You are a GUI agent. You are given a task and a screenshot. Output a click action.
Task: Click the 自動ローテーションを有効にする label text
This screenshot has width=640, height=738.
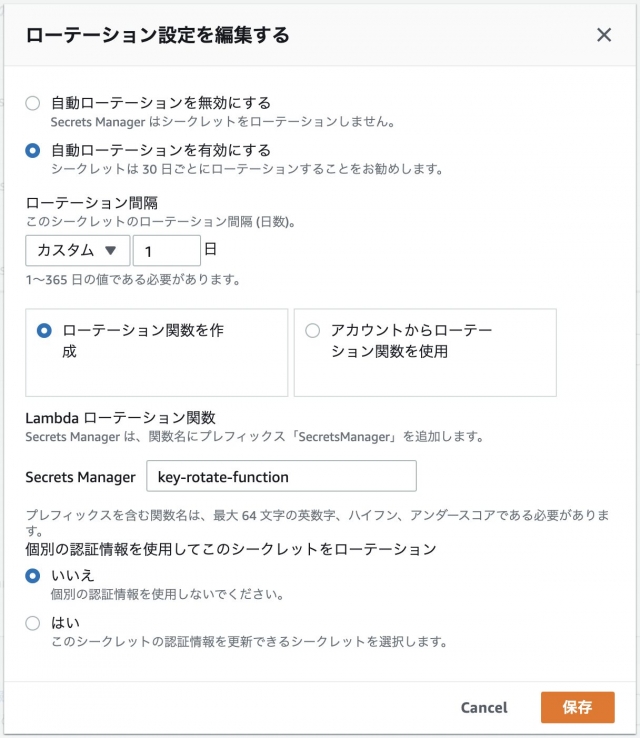[x=161, y=150]
